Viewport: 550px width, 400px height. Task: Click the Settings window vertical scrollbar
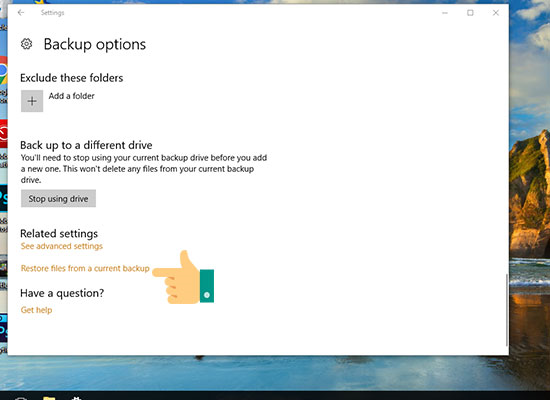pos(507,310)
